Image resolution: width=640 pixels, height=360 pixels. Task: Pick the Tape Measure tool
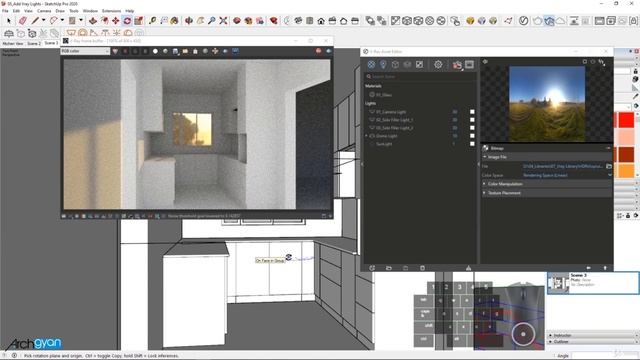tap(152, 20)
